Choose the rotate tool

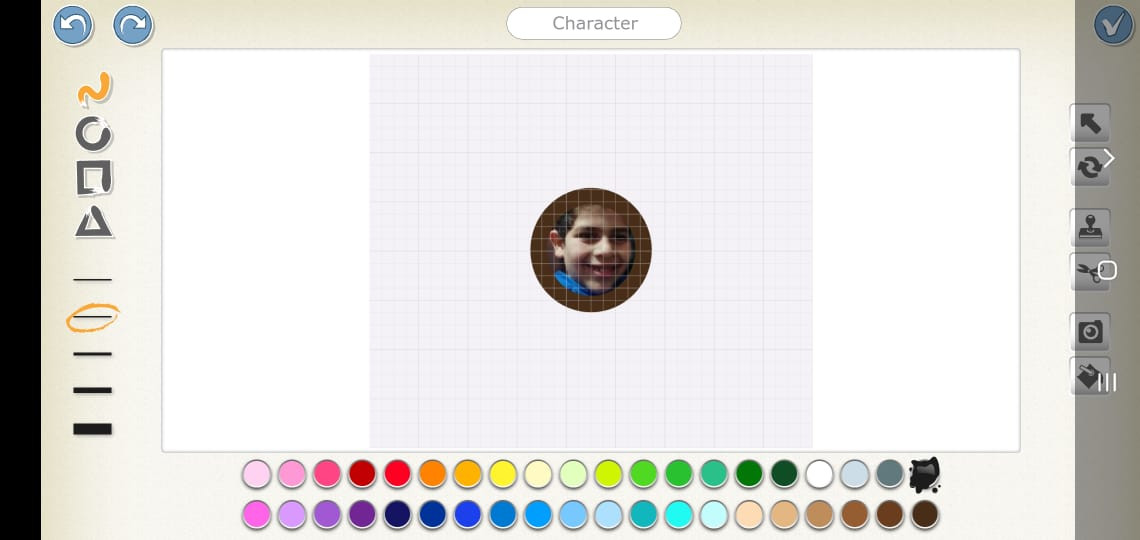pos(1090,167)
